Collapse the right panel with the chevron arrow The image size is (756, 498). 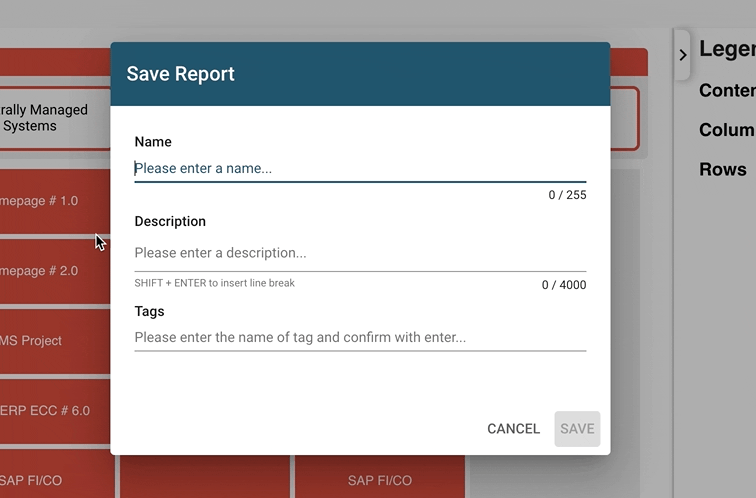click(x=683, y=55)
